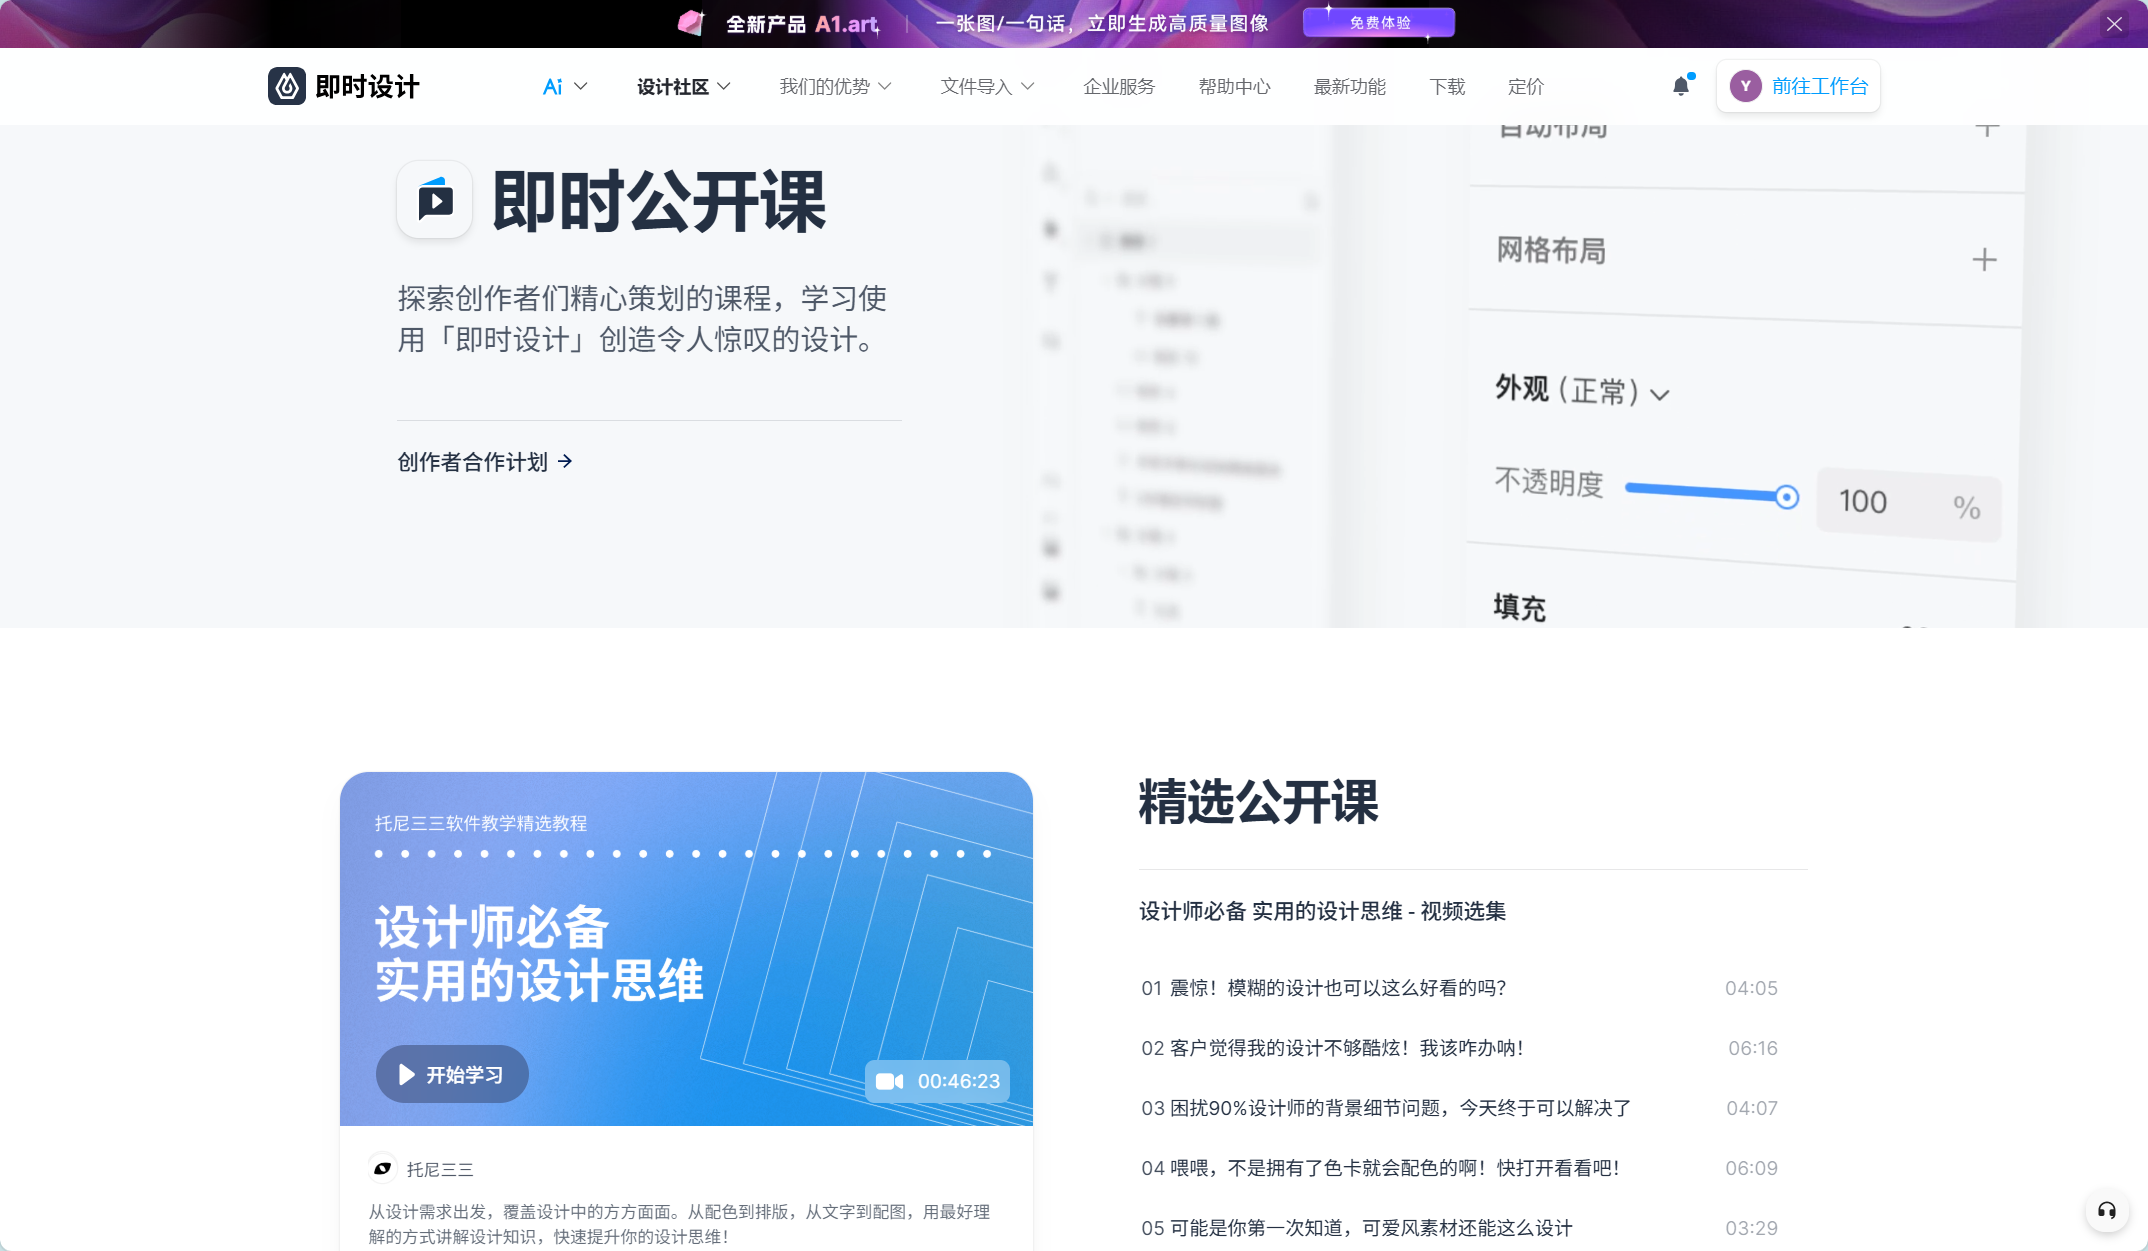Viewport: 2148px width, 1251px height.
Task: Open the 企业服务 menu item
Action: 1119,87
